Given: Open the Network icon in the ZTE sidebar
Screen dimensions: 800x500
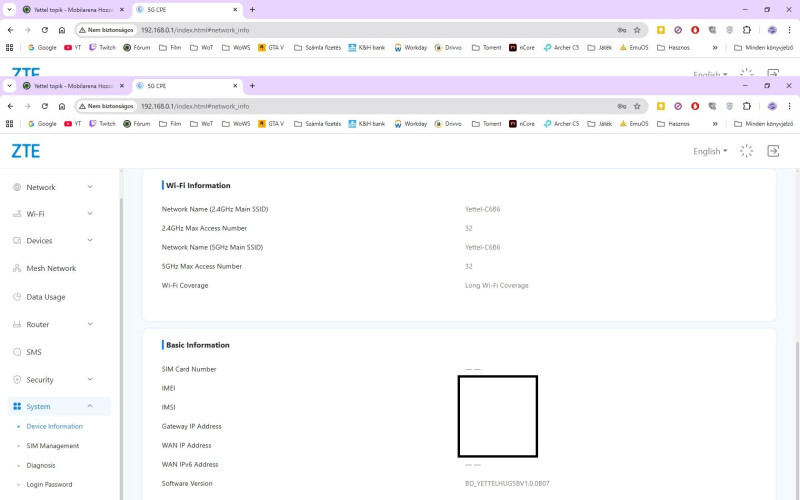Looking at the screenshot, I should click(x=17, y=187).
